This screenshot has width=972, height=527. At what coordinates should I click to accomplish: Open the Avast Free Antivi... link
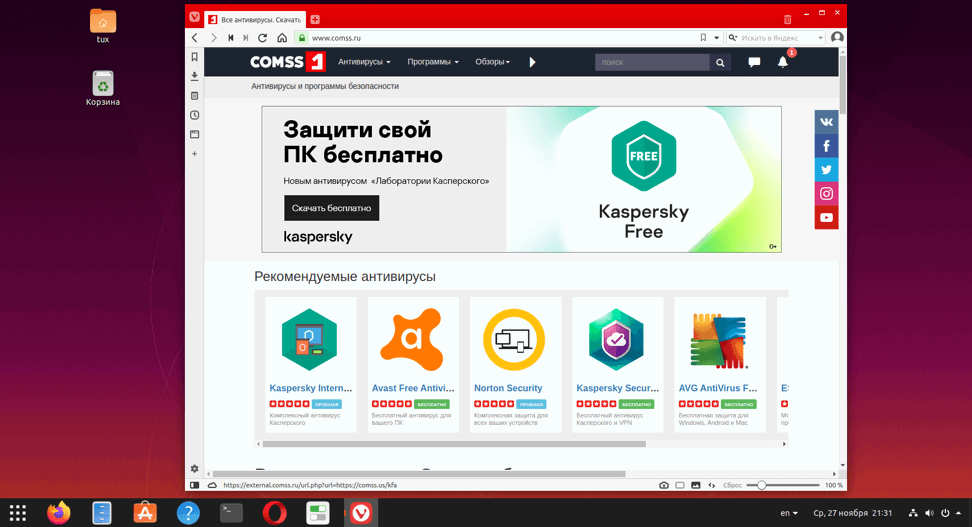coord(413,388)
